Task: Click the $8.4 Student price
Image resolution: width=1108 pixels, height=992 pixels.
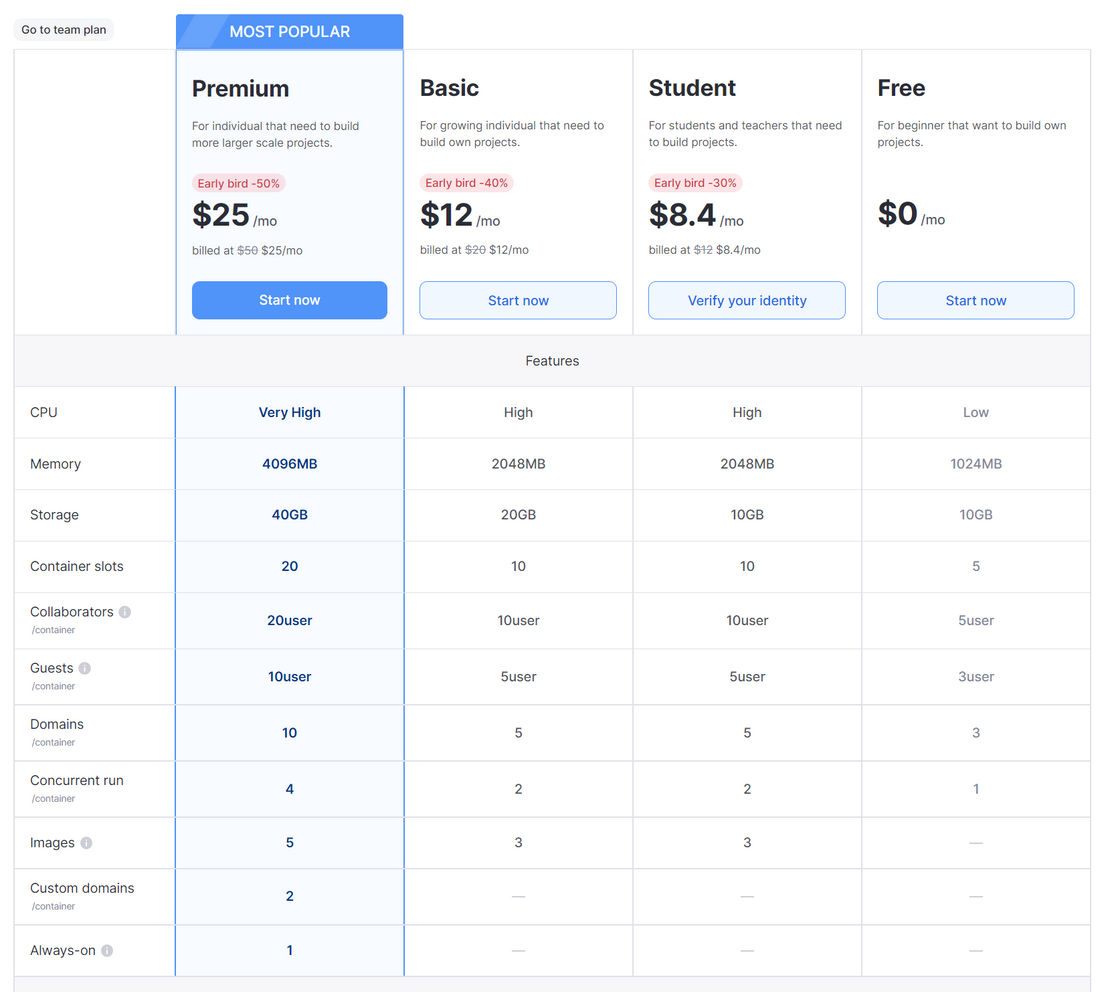Action: 682,215
